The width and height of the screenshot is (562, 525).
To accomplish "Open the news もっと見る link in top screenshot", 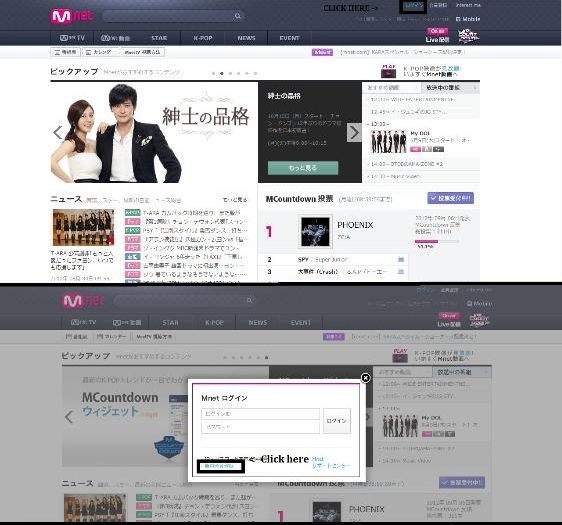I will (235, 200).
